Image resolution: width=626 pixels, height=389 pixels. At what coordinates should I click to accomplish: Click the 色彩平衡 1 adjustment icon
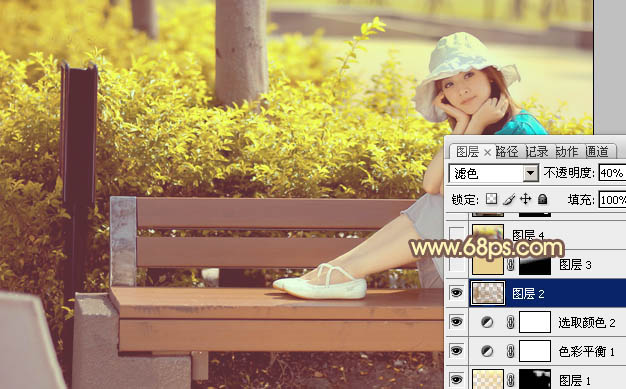coord(487,351)
